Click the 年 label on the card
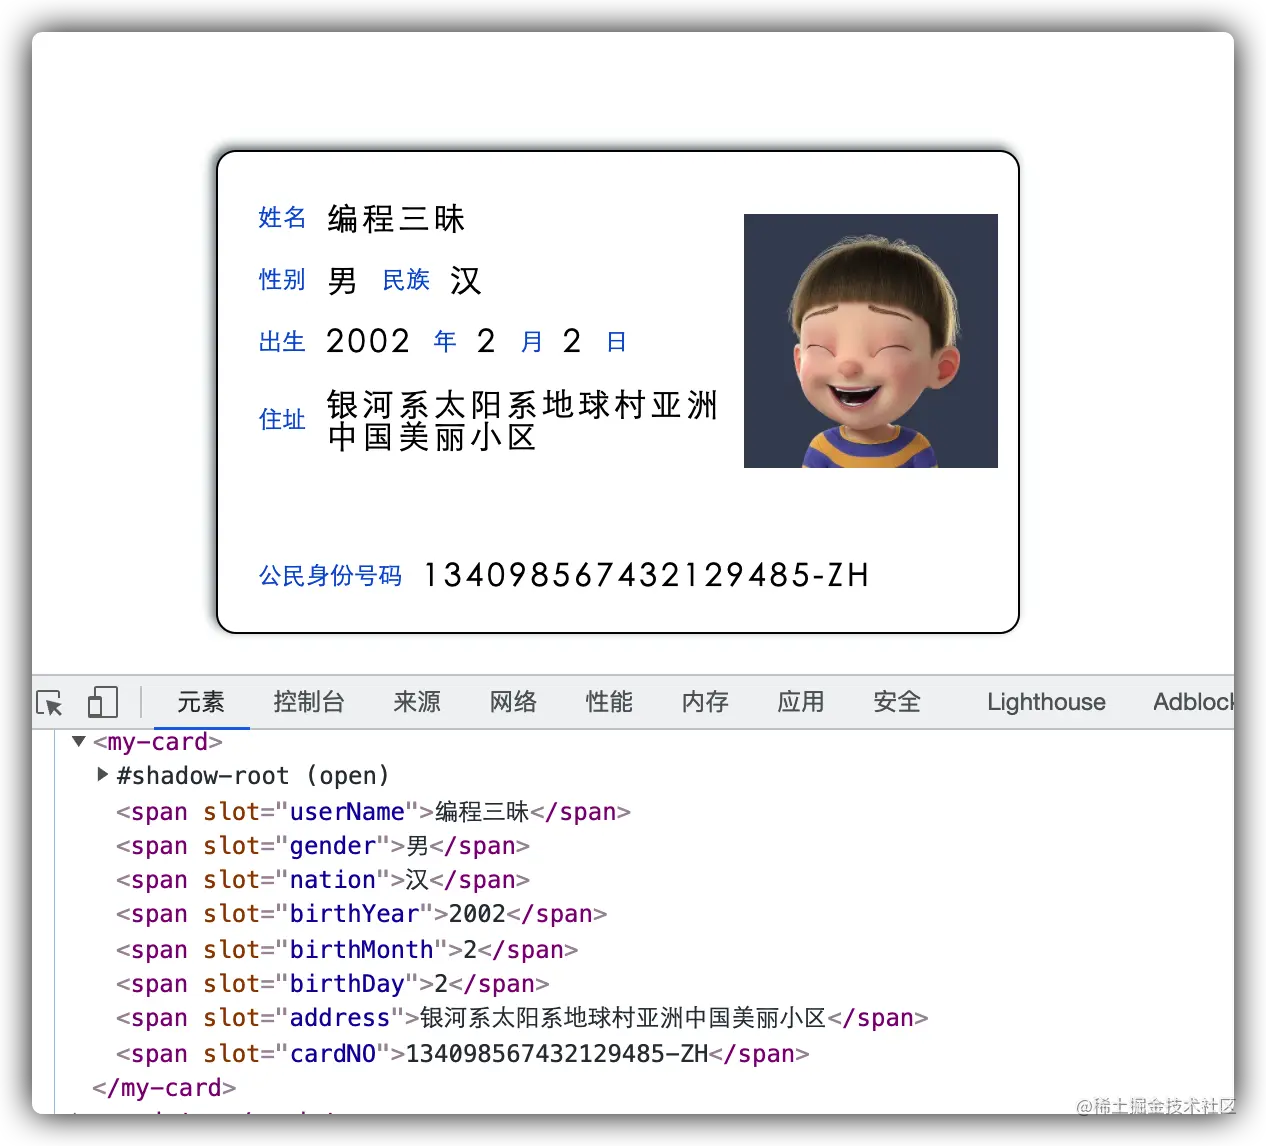 pyautogui.click(x=445, y=342)
